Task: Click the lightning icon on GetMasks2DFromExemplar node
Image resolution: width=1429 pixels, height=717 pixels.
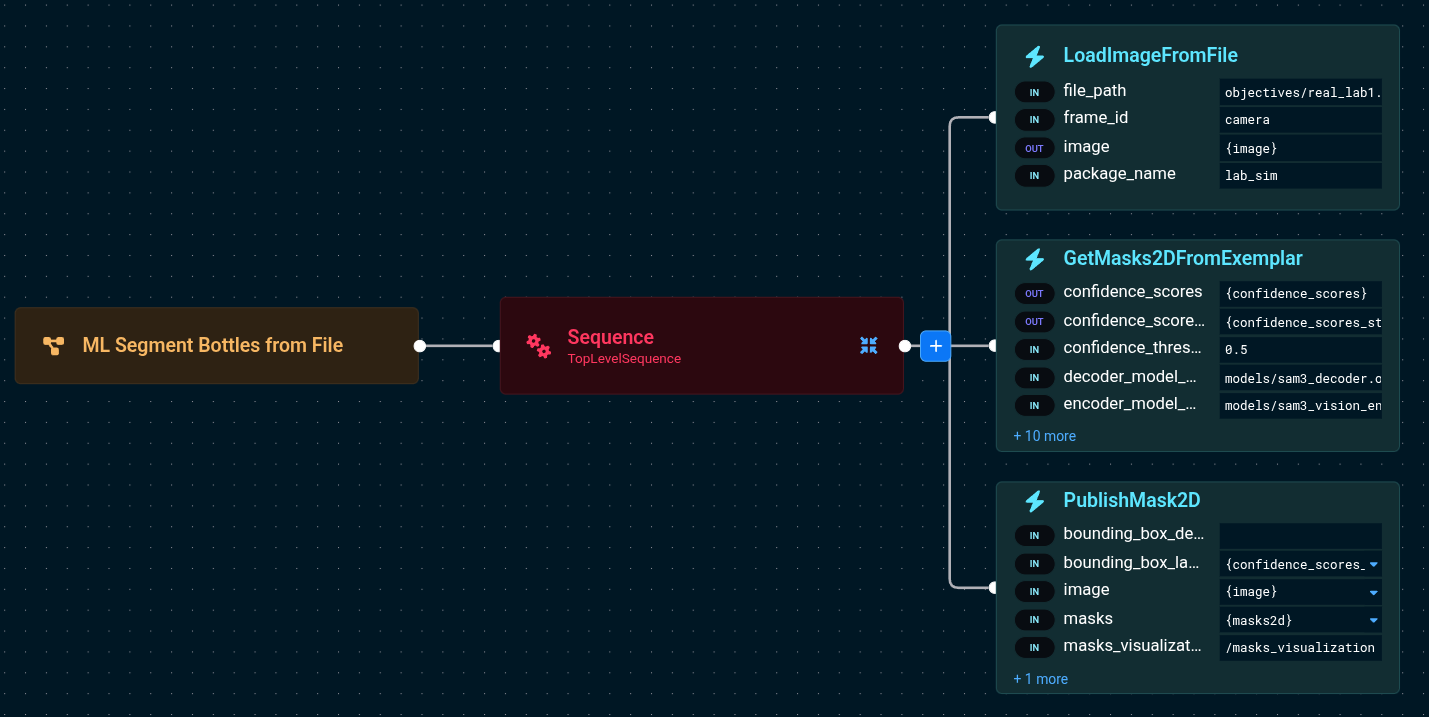Action: tap(1034, 259)
